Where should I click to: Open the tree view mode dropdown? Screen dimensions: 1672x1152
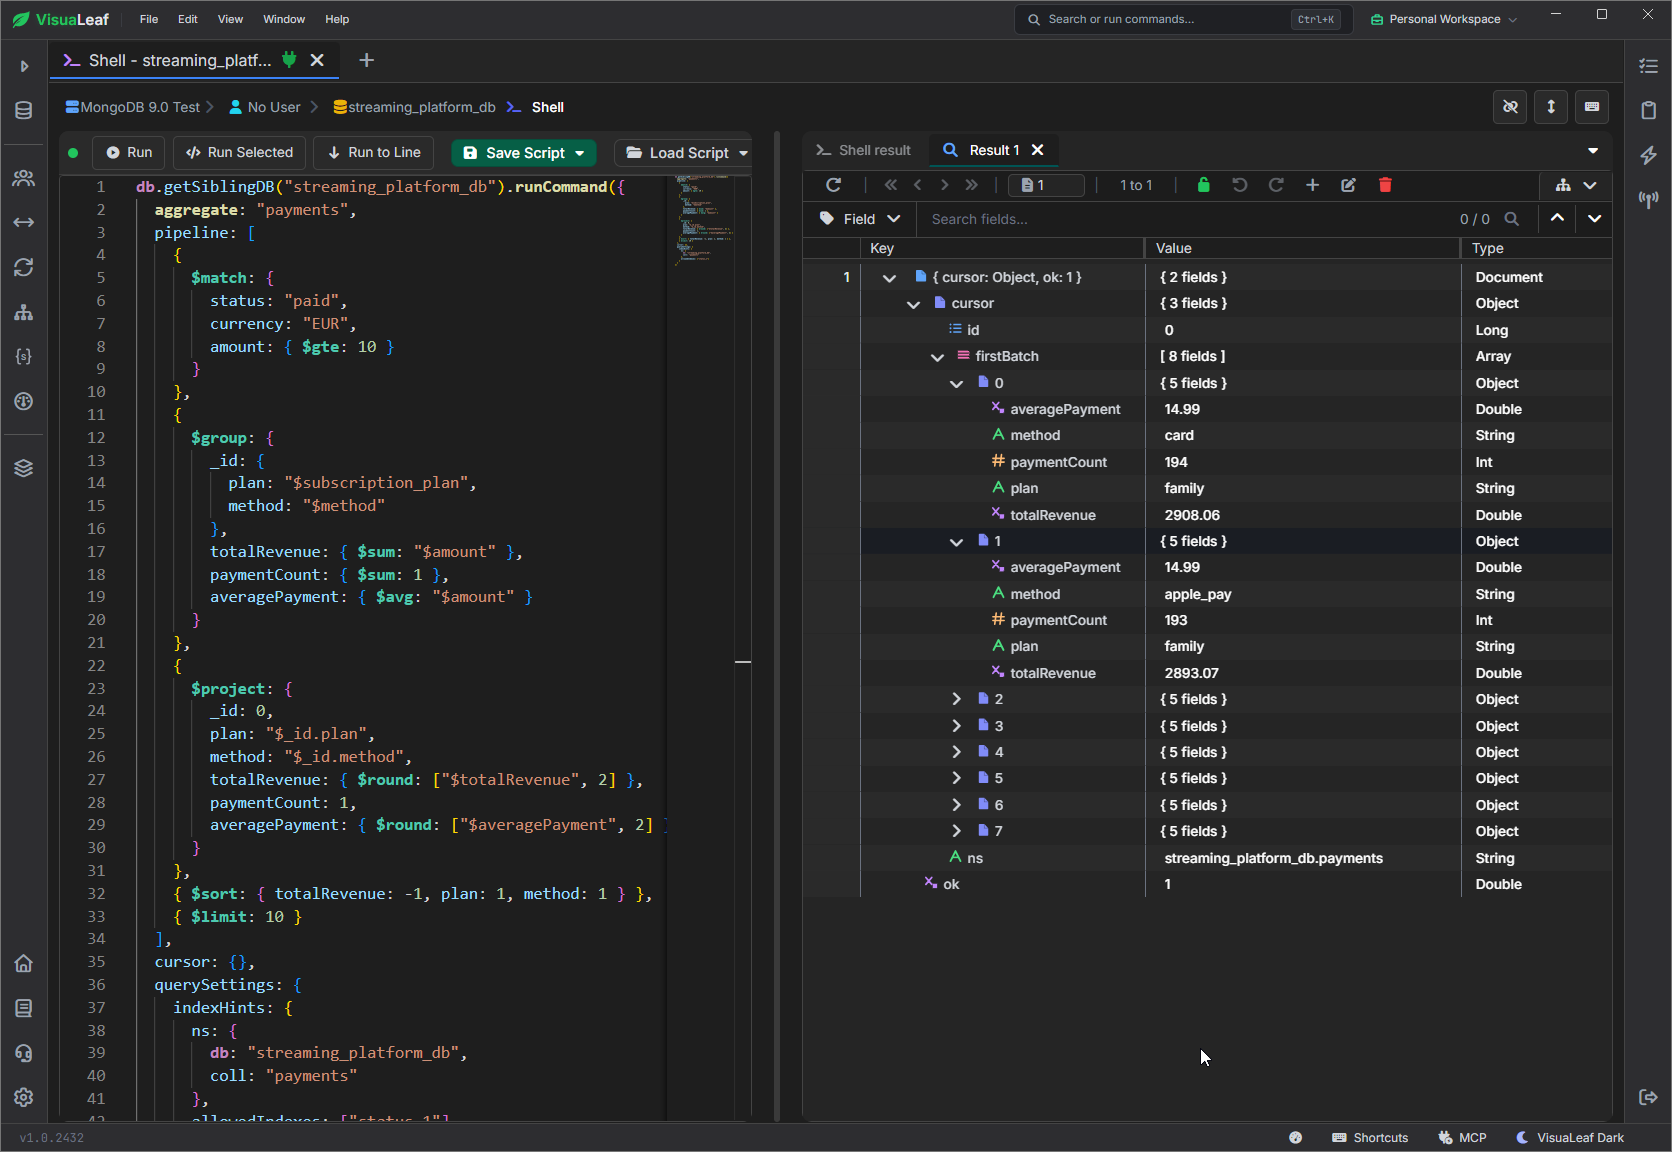click(1575, 185)
